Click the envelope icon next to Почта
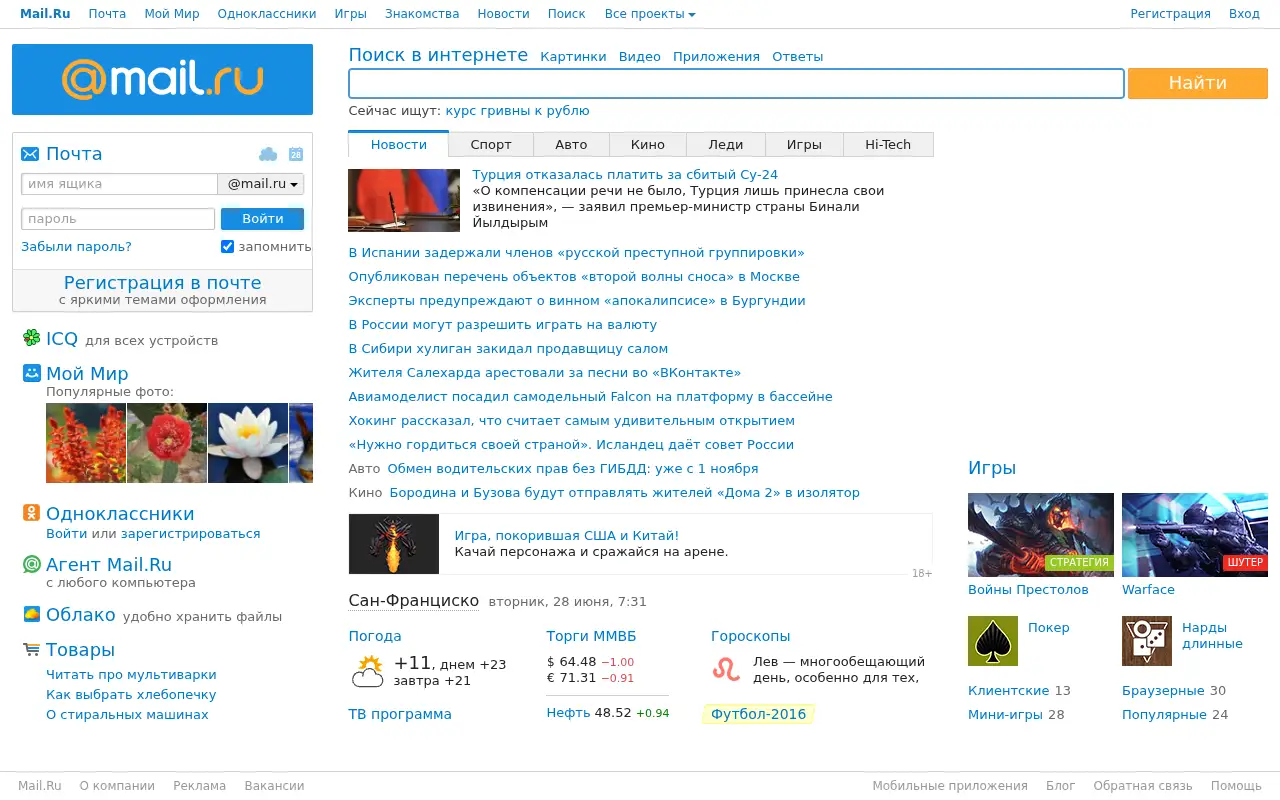Image resolution: width=1280 pixels, height=800 pixels. (x=30, y=154)
